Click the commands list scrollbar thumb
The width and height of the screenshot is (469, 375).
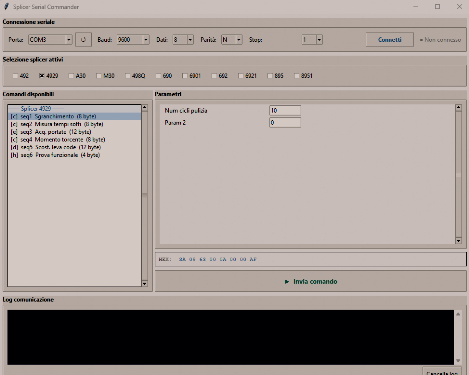tap(145, 152)
